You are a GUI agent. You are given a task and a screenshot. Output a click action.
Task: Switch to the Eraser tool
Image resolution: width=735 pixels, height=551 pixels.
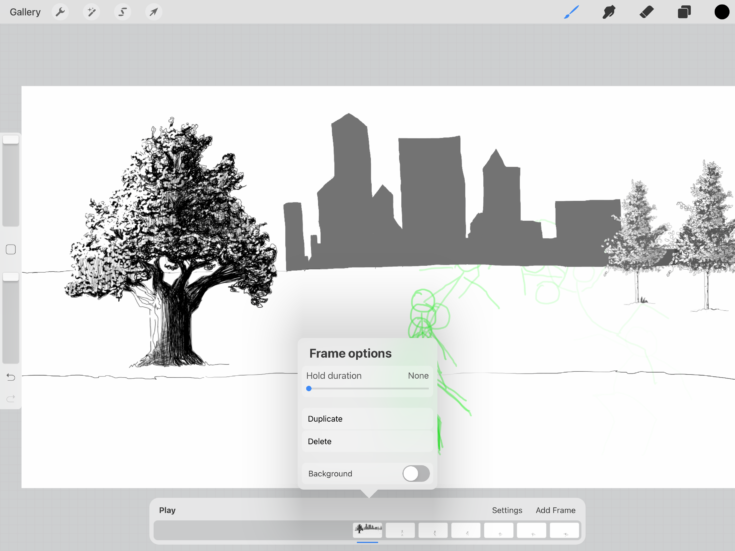pyautogui.click(x=646, y=12)
